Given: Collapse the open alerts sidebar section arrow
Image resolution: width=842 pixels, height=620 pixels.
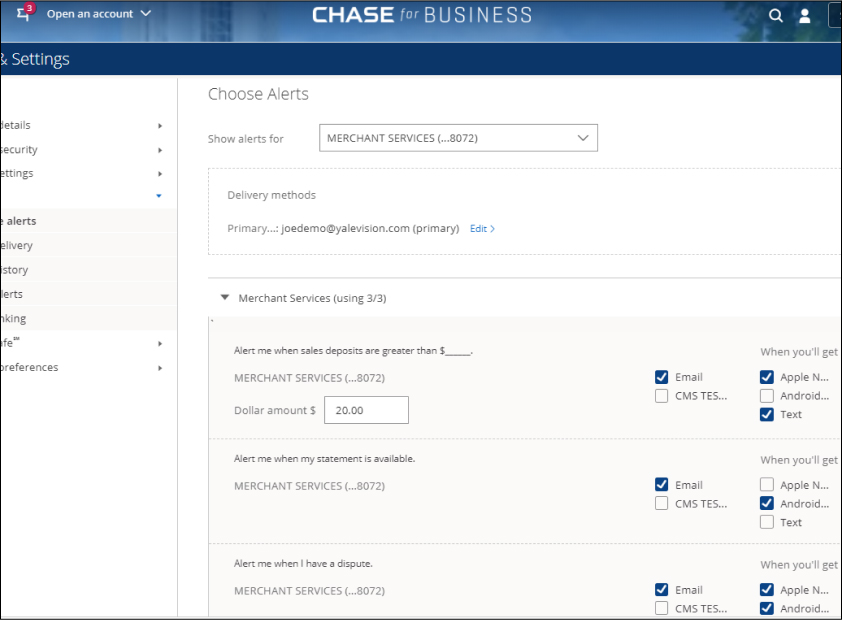Looking at the screenshot, I should click(x=159, y=196).
